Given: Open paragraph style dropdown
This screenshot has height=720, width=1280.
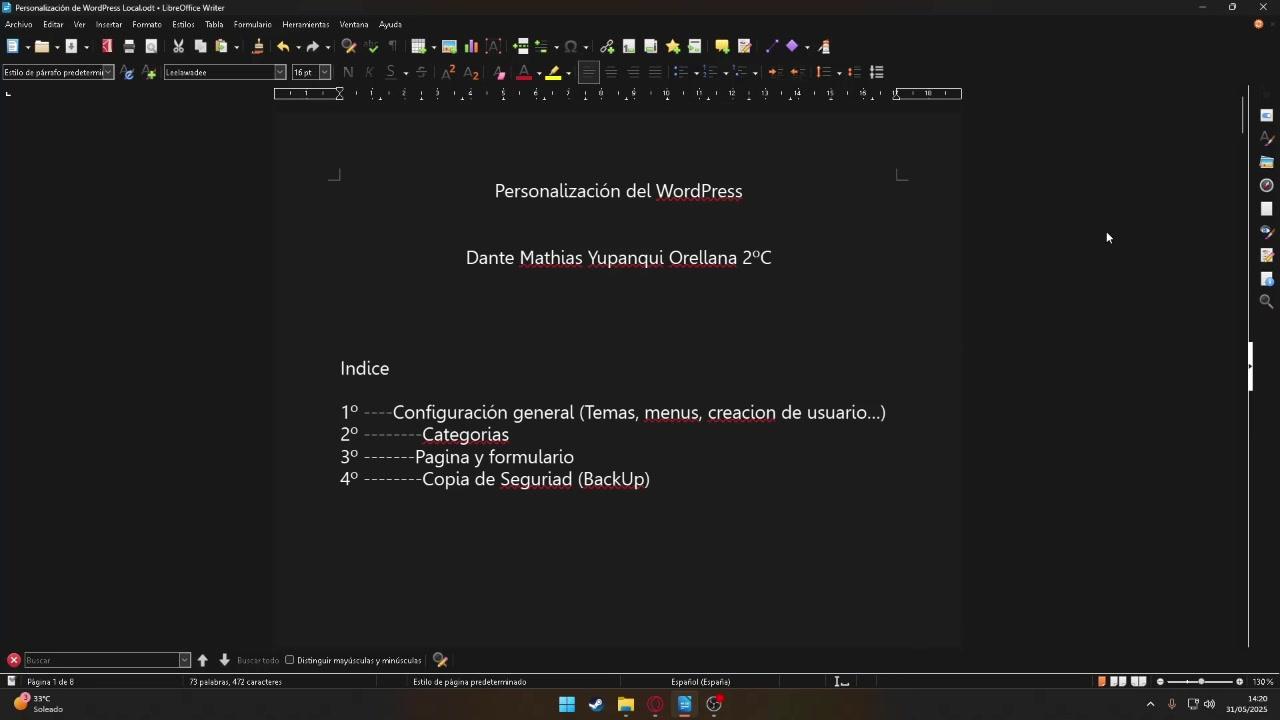Looking at the screenshot, I should (108, 72).
